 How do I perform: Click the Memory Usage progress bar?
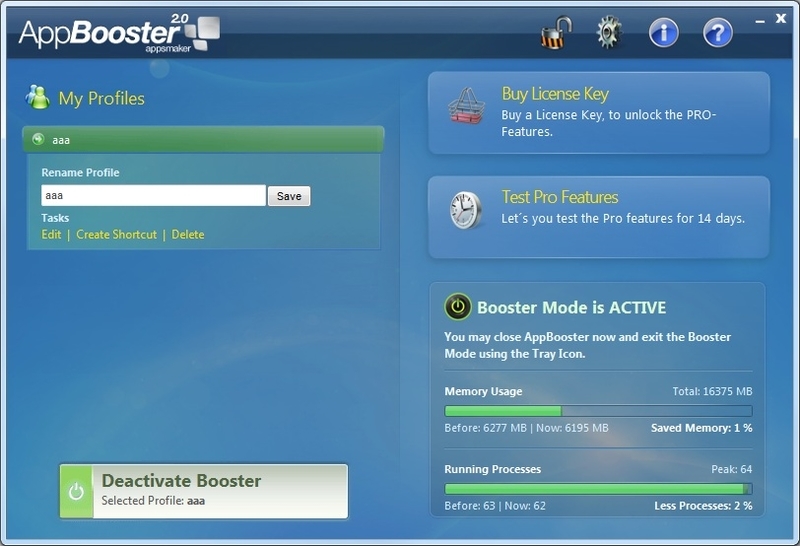(598, 411)
